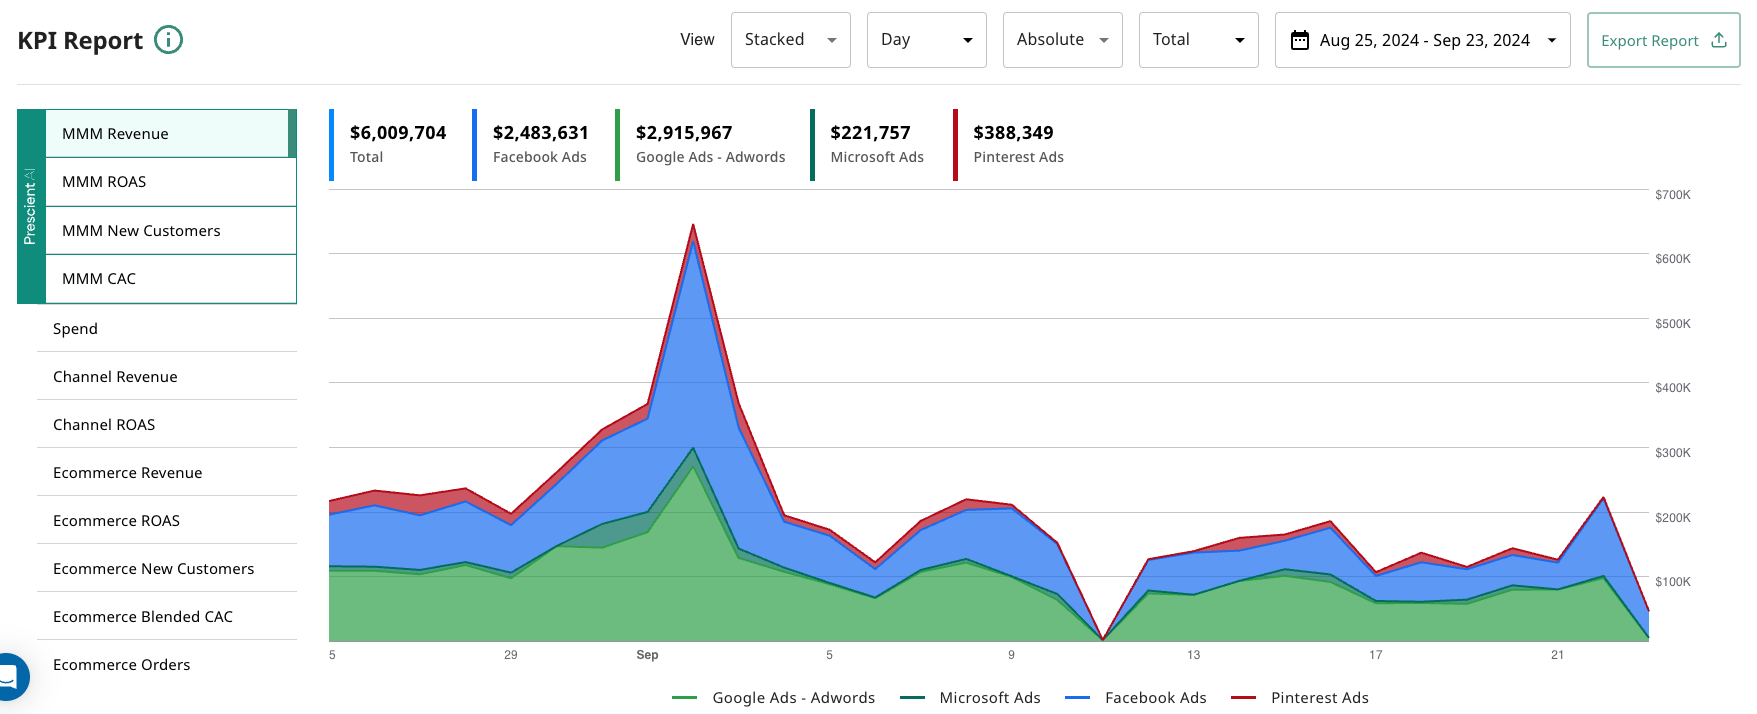Click the $100K y-axis label
Viewport: 1757px width, 714px height.
pyautogui.click(x=1672, y=582)
